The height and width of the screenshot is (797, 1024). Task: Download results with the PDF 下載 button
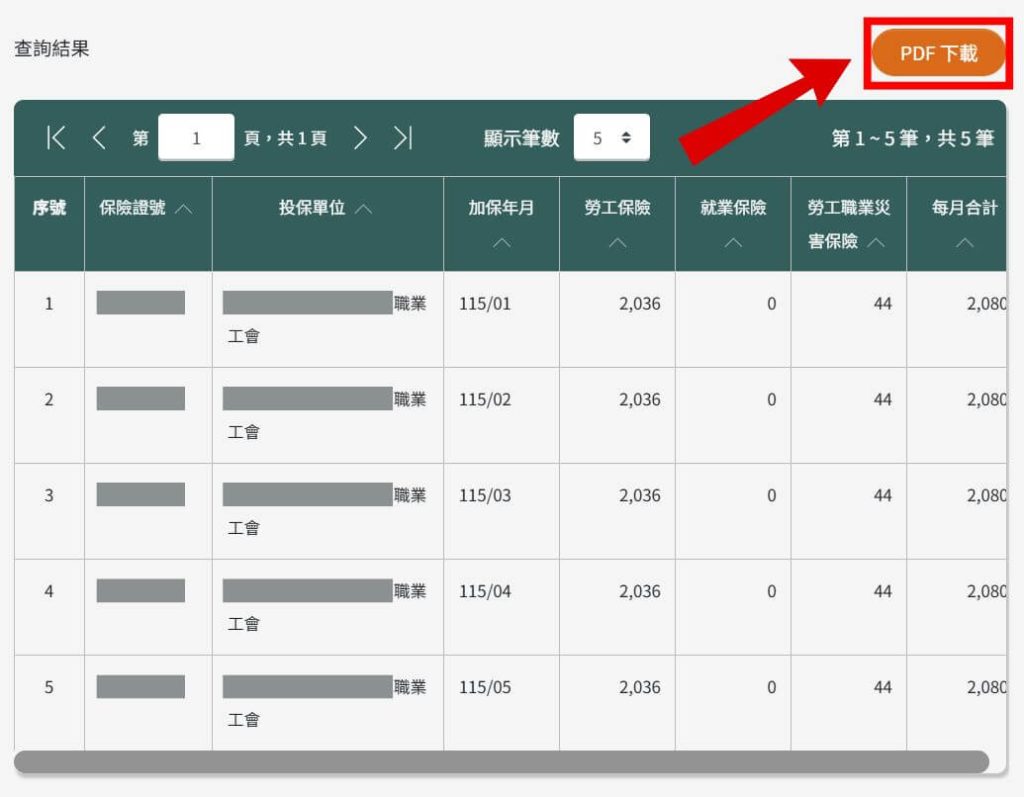coord(938,53)
